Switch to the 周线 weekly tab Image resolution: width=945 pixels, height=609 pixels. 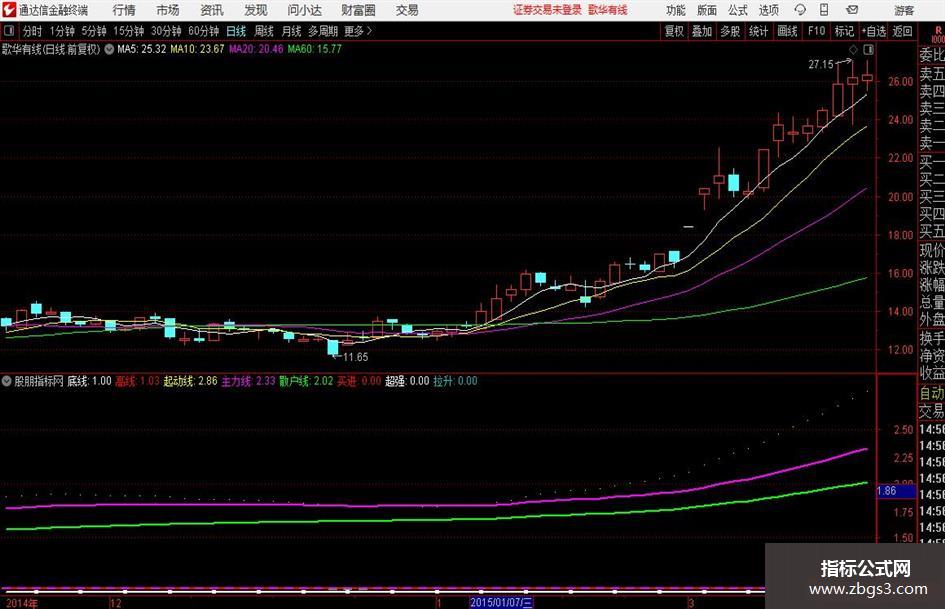pos(264,31)
